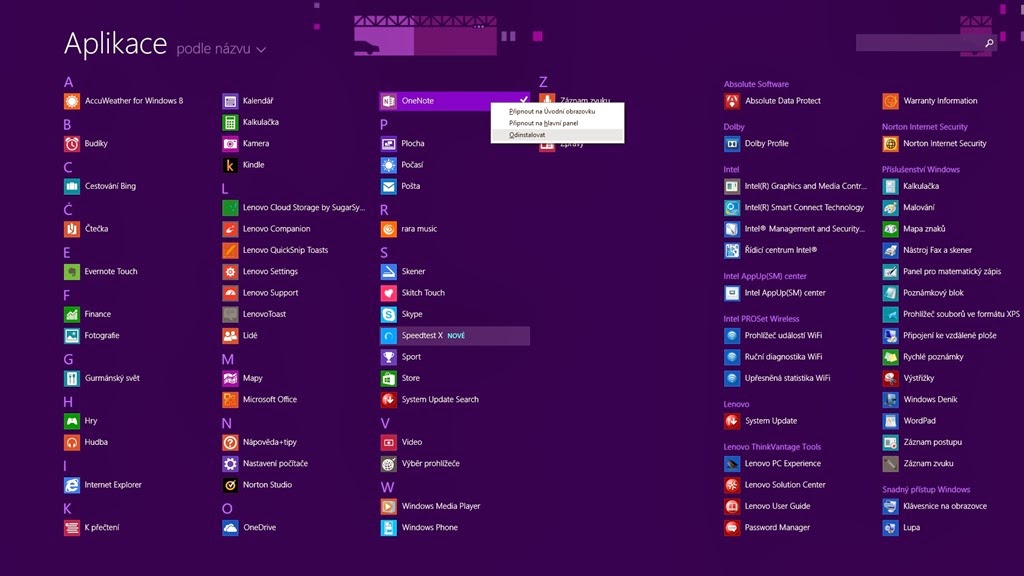Screen dimensions: 1024x576
Task: Launch Norton Internet Security icon
Action: tap(890, 144)
